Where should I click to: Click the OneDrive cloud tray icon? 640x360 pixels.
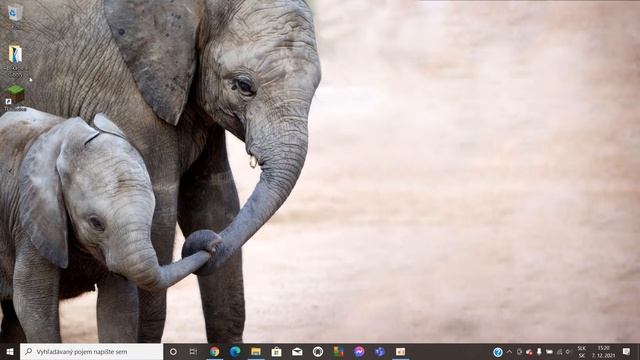coord(529,352)
